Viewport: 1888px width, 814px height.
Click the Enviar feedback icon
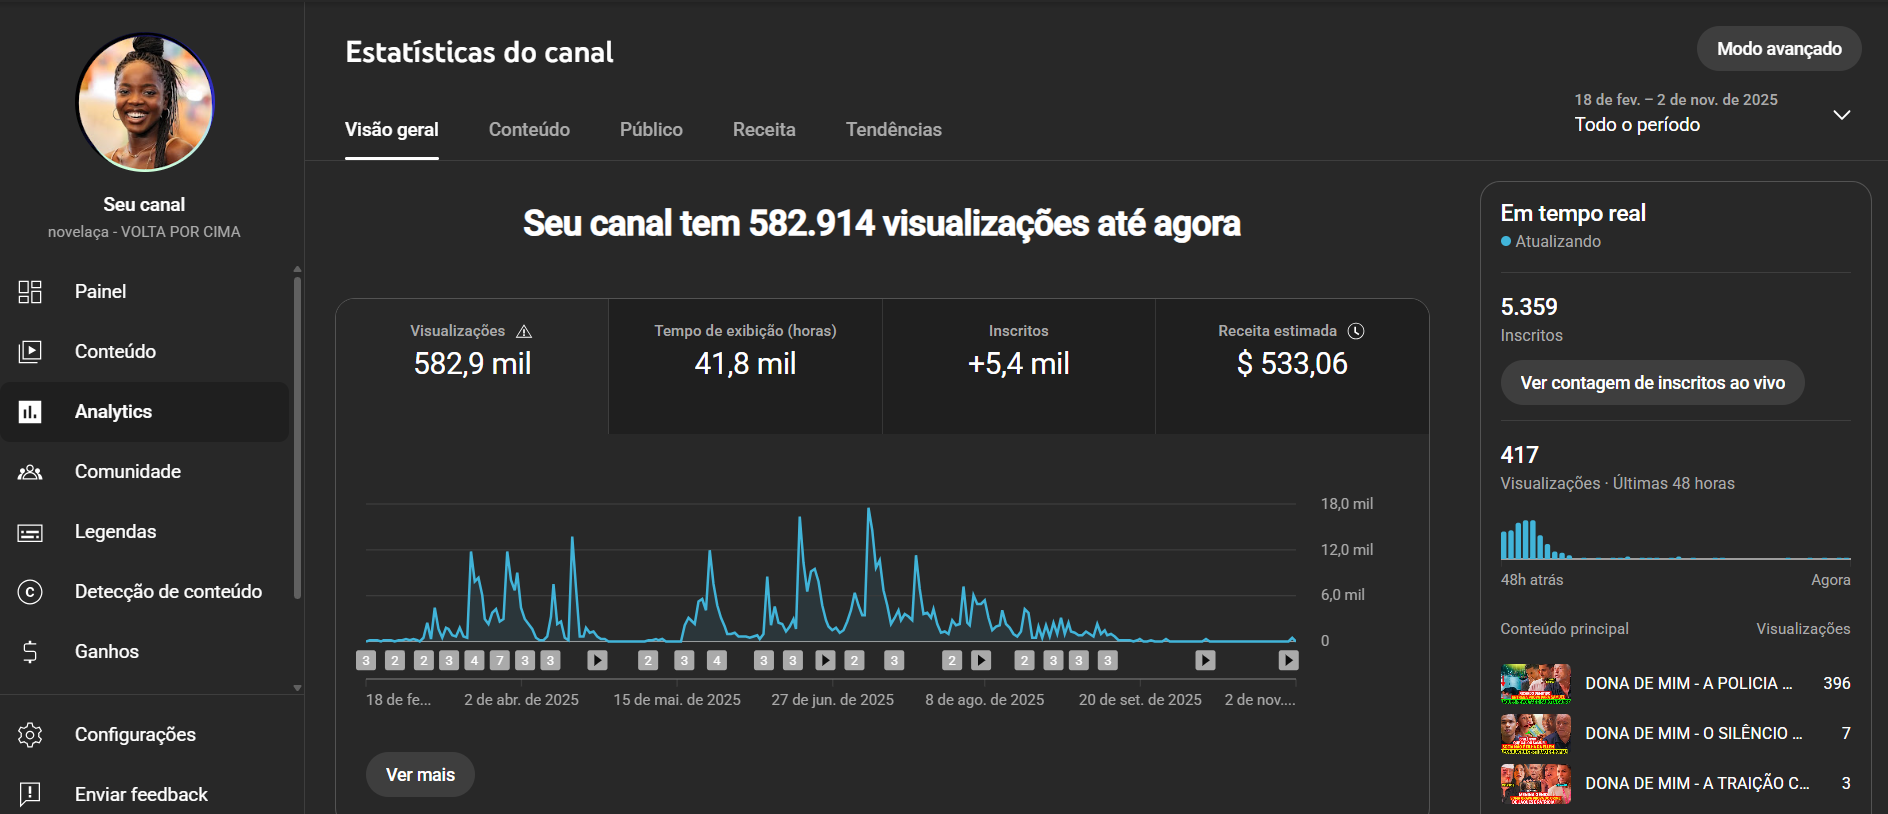[x=30, y=794]
